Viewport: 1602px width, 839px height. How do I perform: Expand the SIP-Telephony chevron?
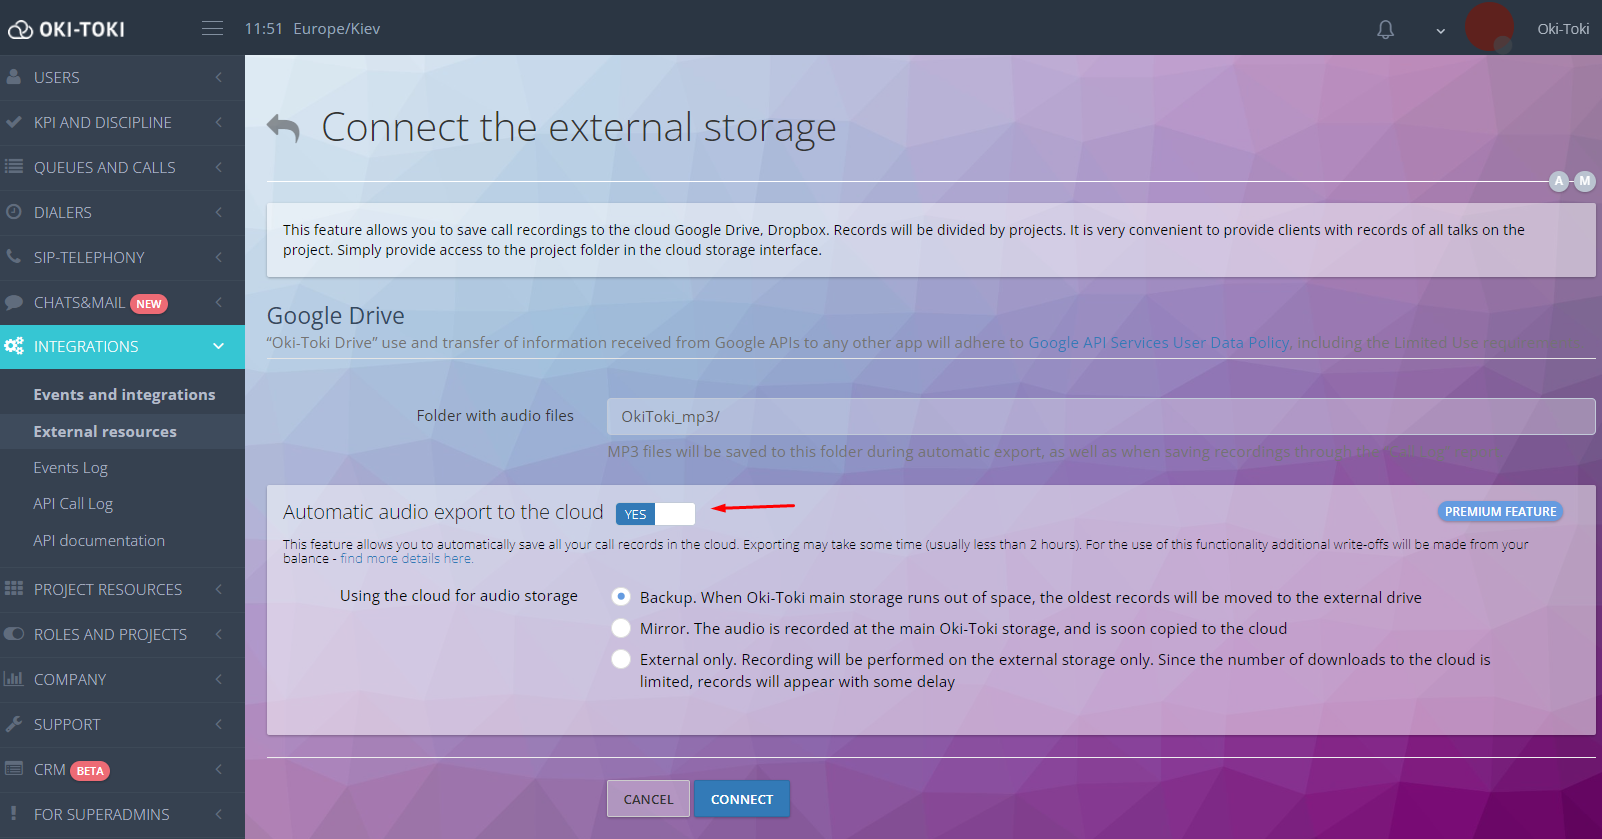(x=219, y=257)
